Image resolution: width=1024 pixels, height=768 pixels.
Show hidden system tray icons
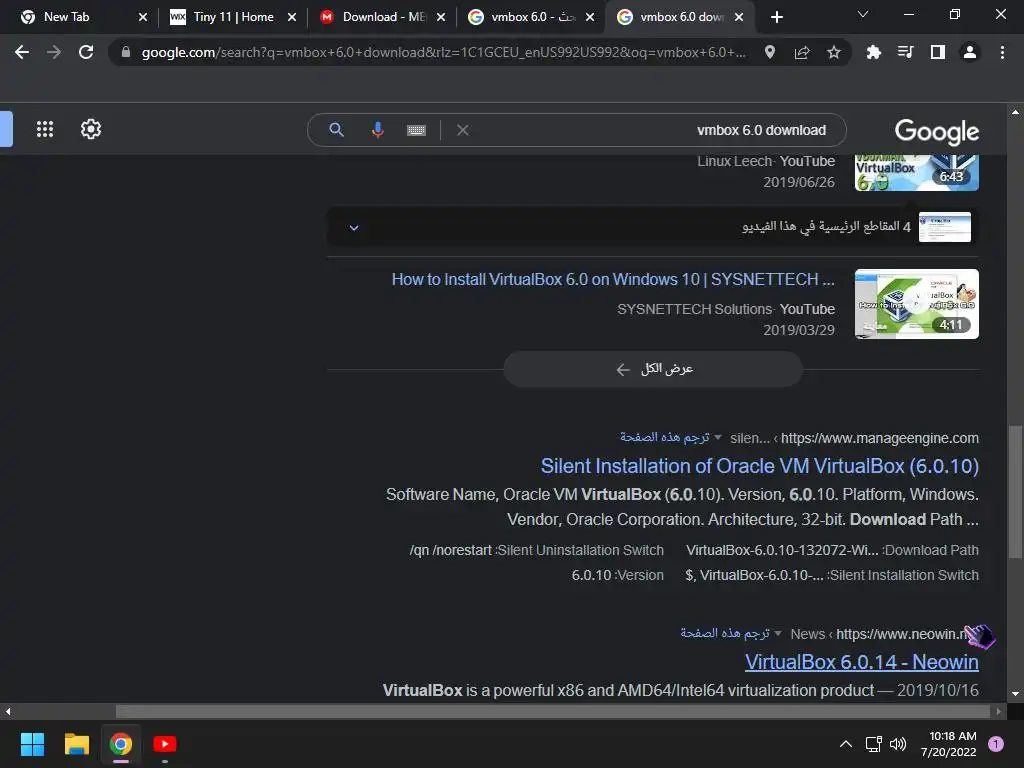[846, 744]
